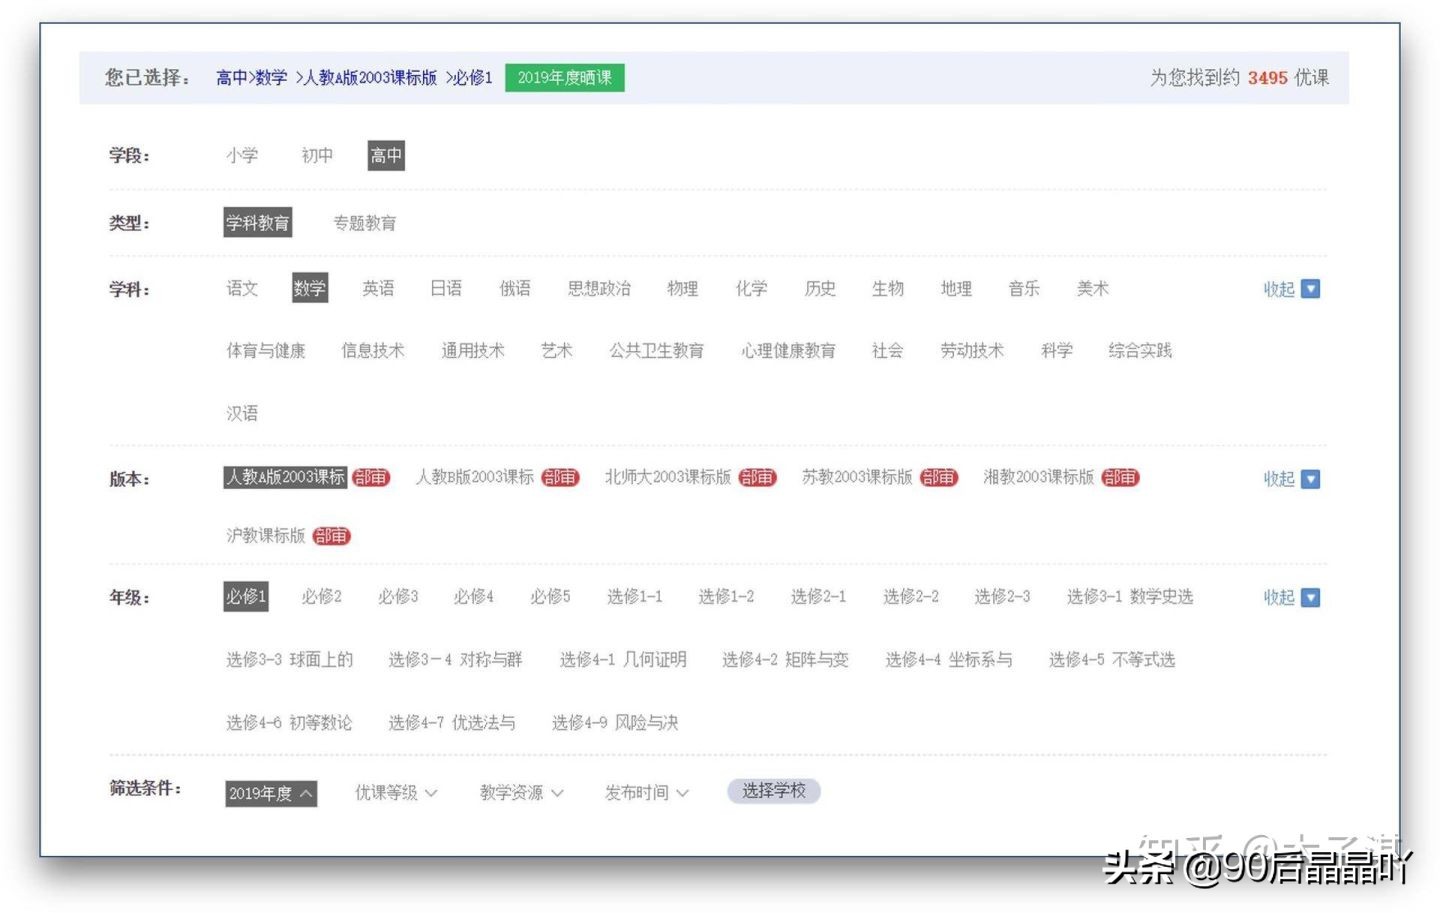
Task: Select the 必修2 grade option
Action: coord(321,596)
